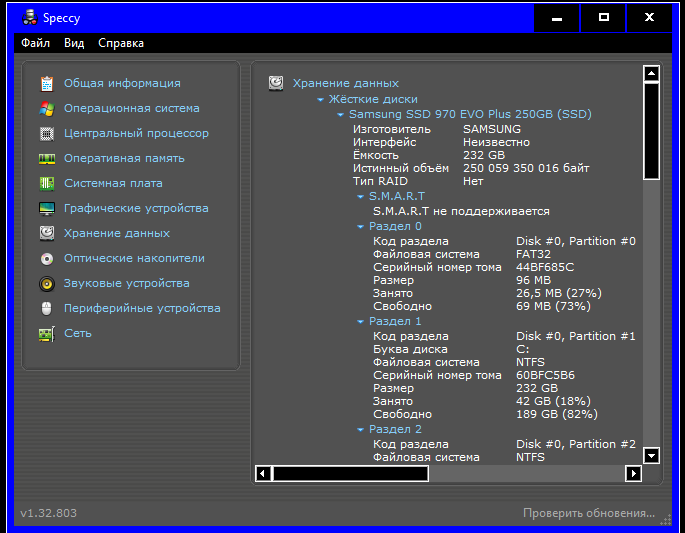
Task: Open Оперативная память section
Action: point(124,158)
